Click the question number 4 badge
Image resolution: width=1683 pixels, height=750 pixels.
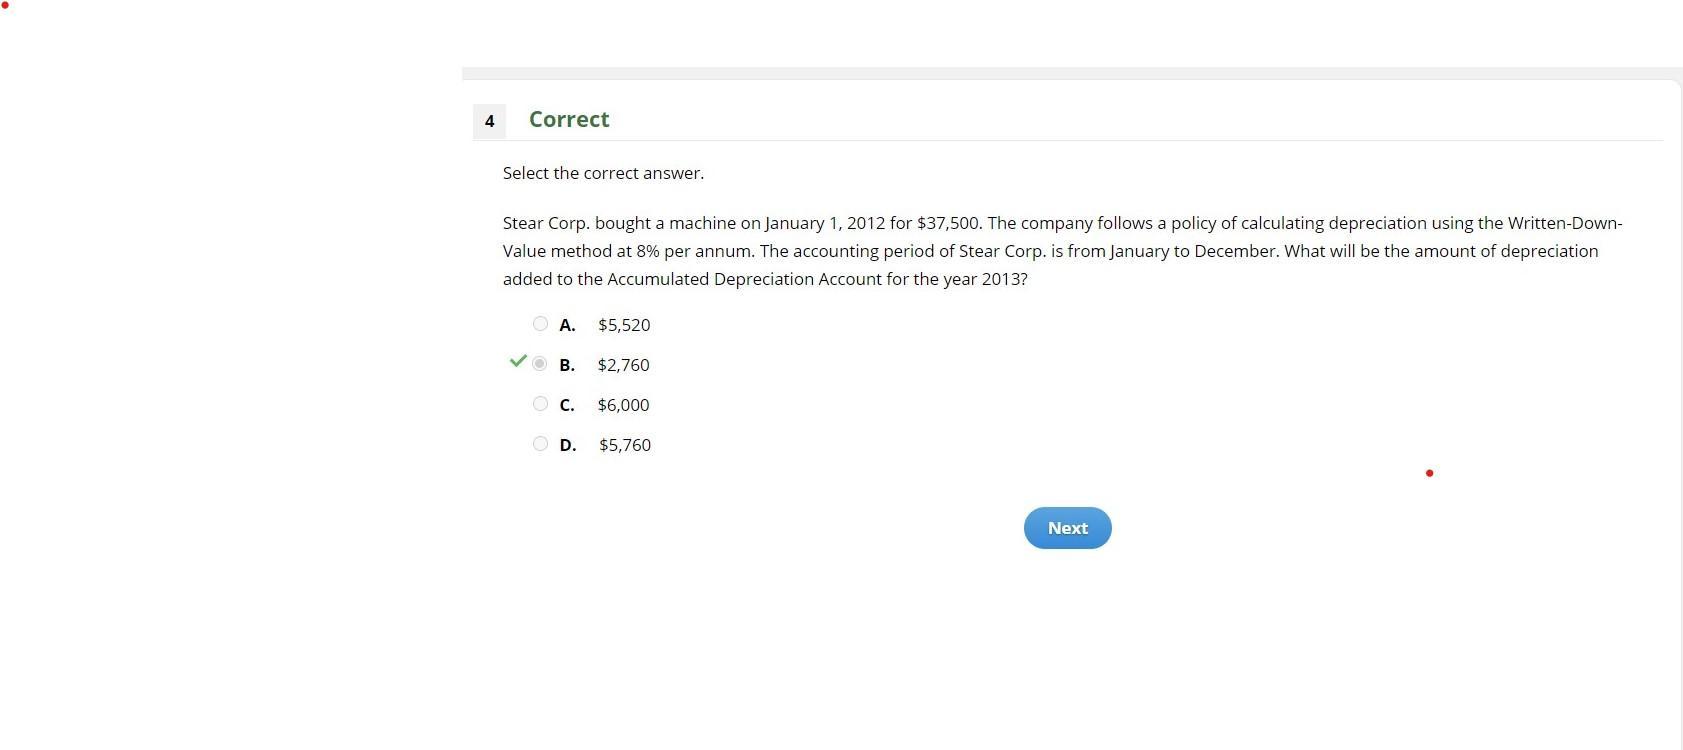click(489, 121)
